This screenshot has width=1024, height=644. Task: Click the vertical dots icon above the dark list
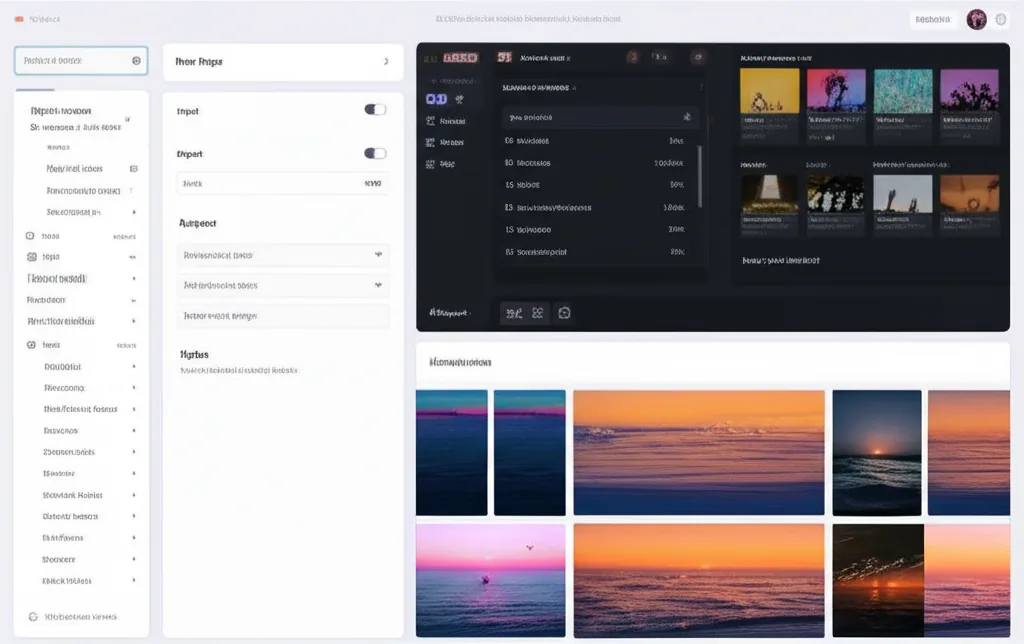701,88
